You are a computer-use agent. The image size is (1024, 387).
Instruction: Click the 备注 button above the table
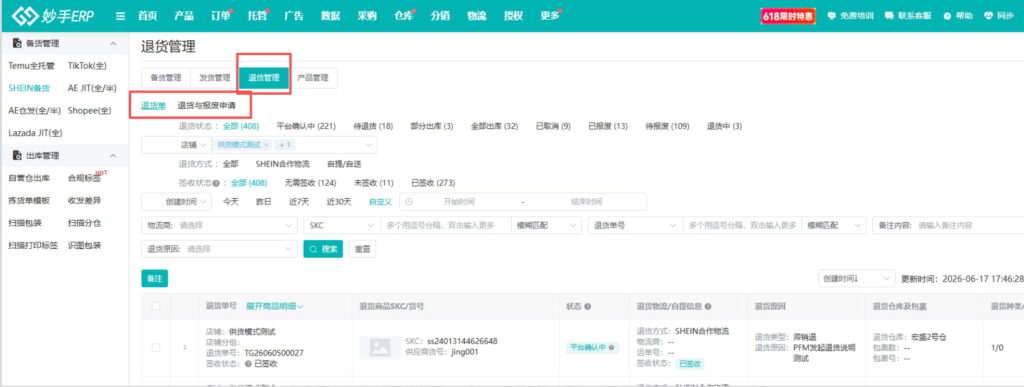pyautogui.click(x=155, y=279)
